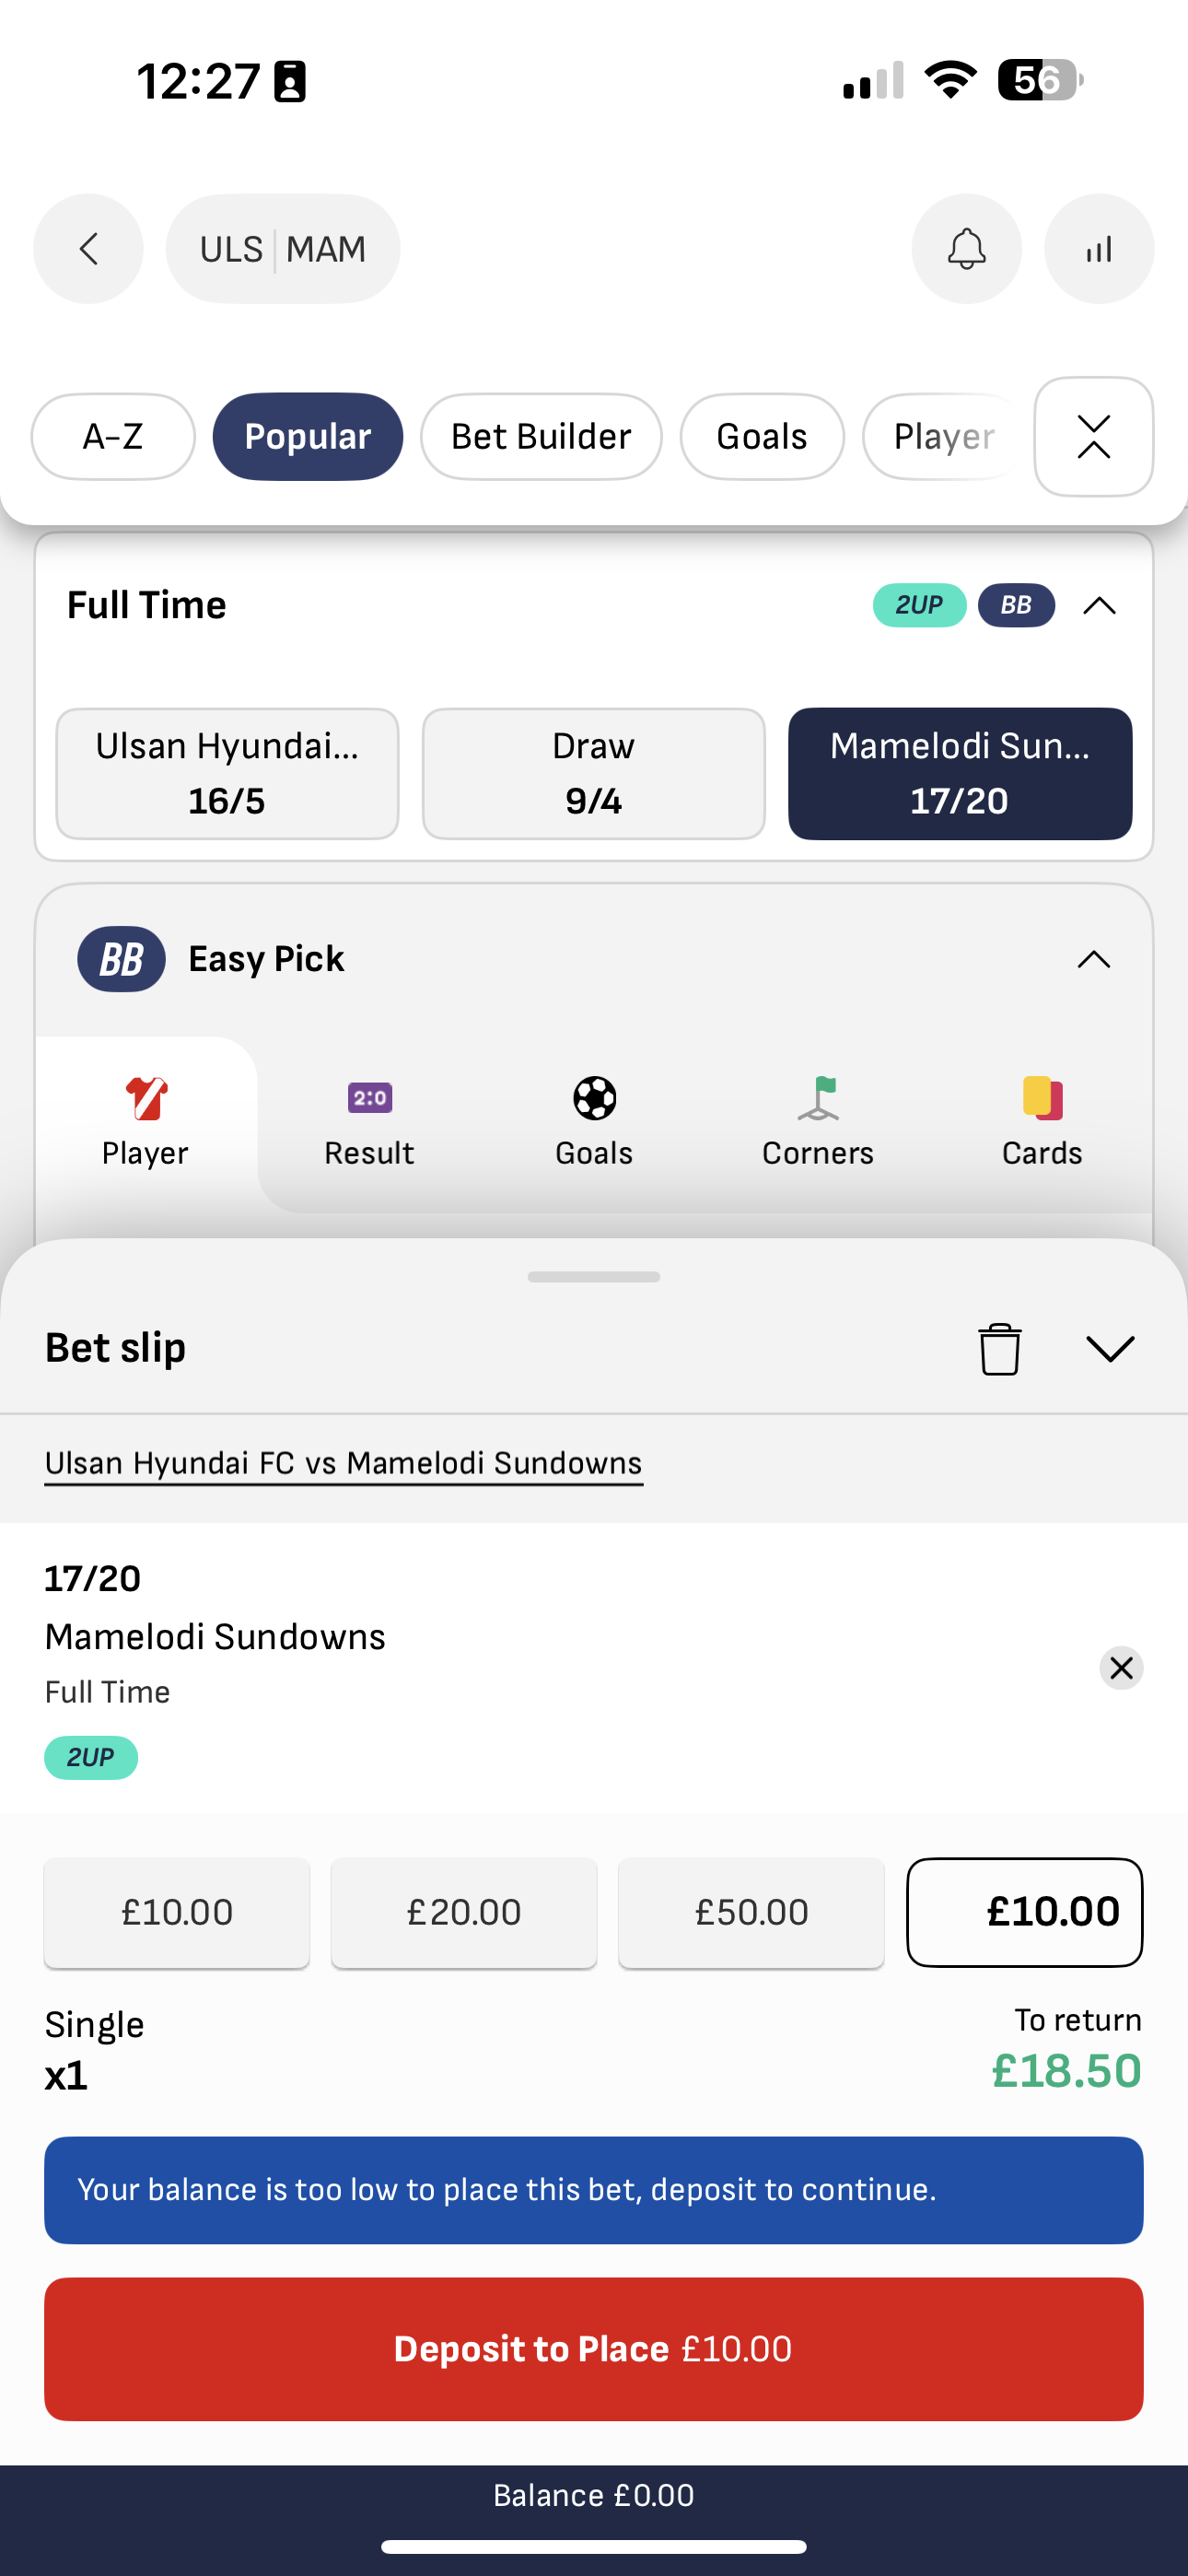Screen dimensions: 1188x2576
Task: Collapse the Easy Pick panel
Action: pos(1093,958)
